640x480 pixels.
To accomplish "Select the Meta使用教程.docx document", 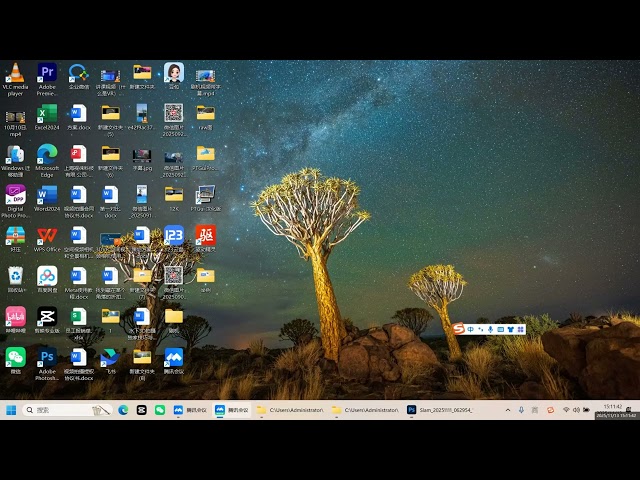I will pos(78,282).
